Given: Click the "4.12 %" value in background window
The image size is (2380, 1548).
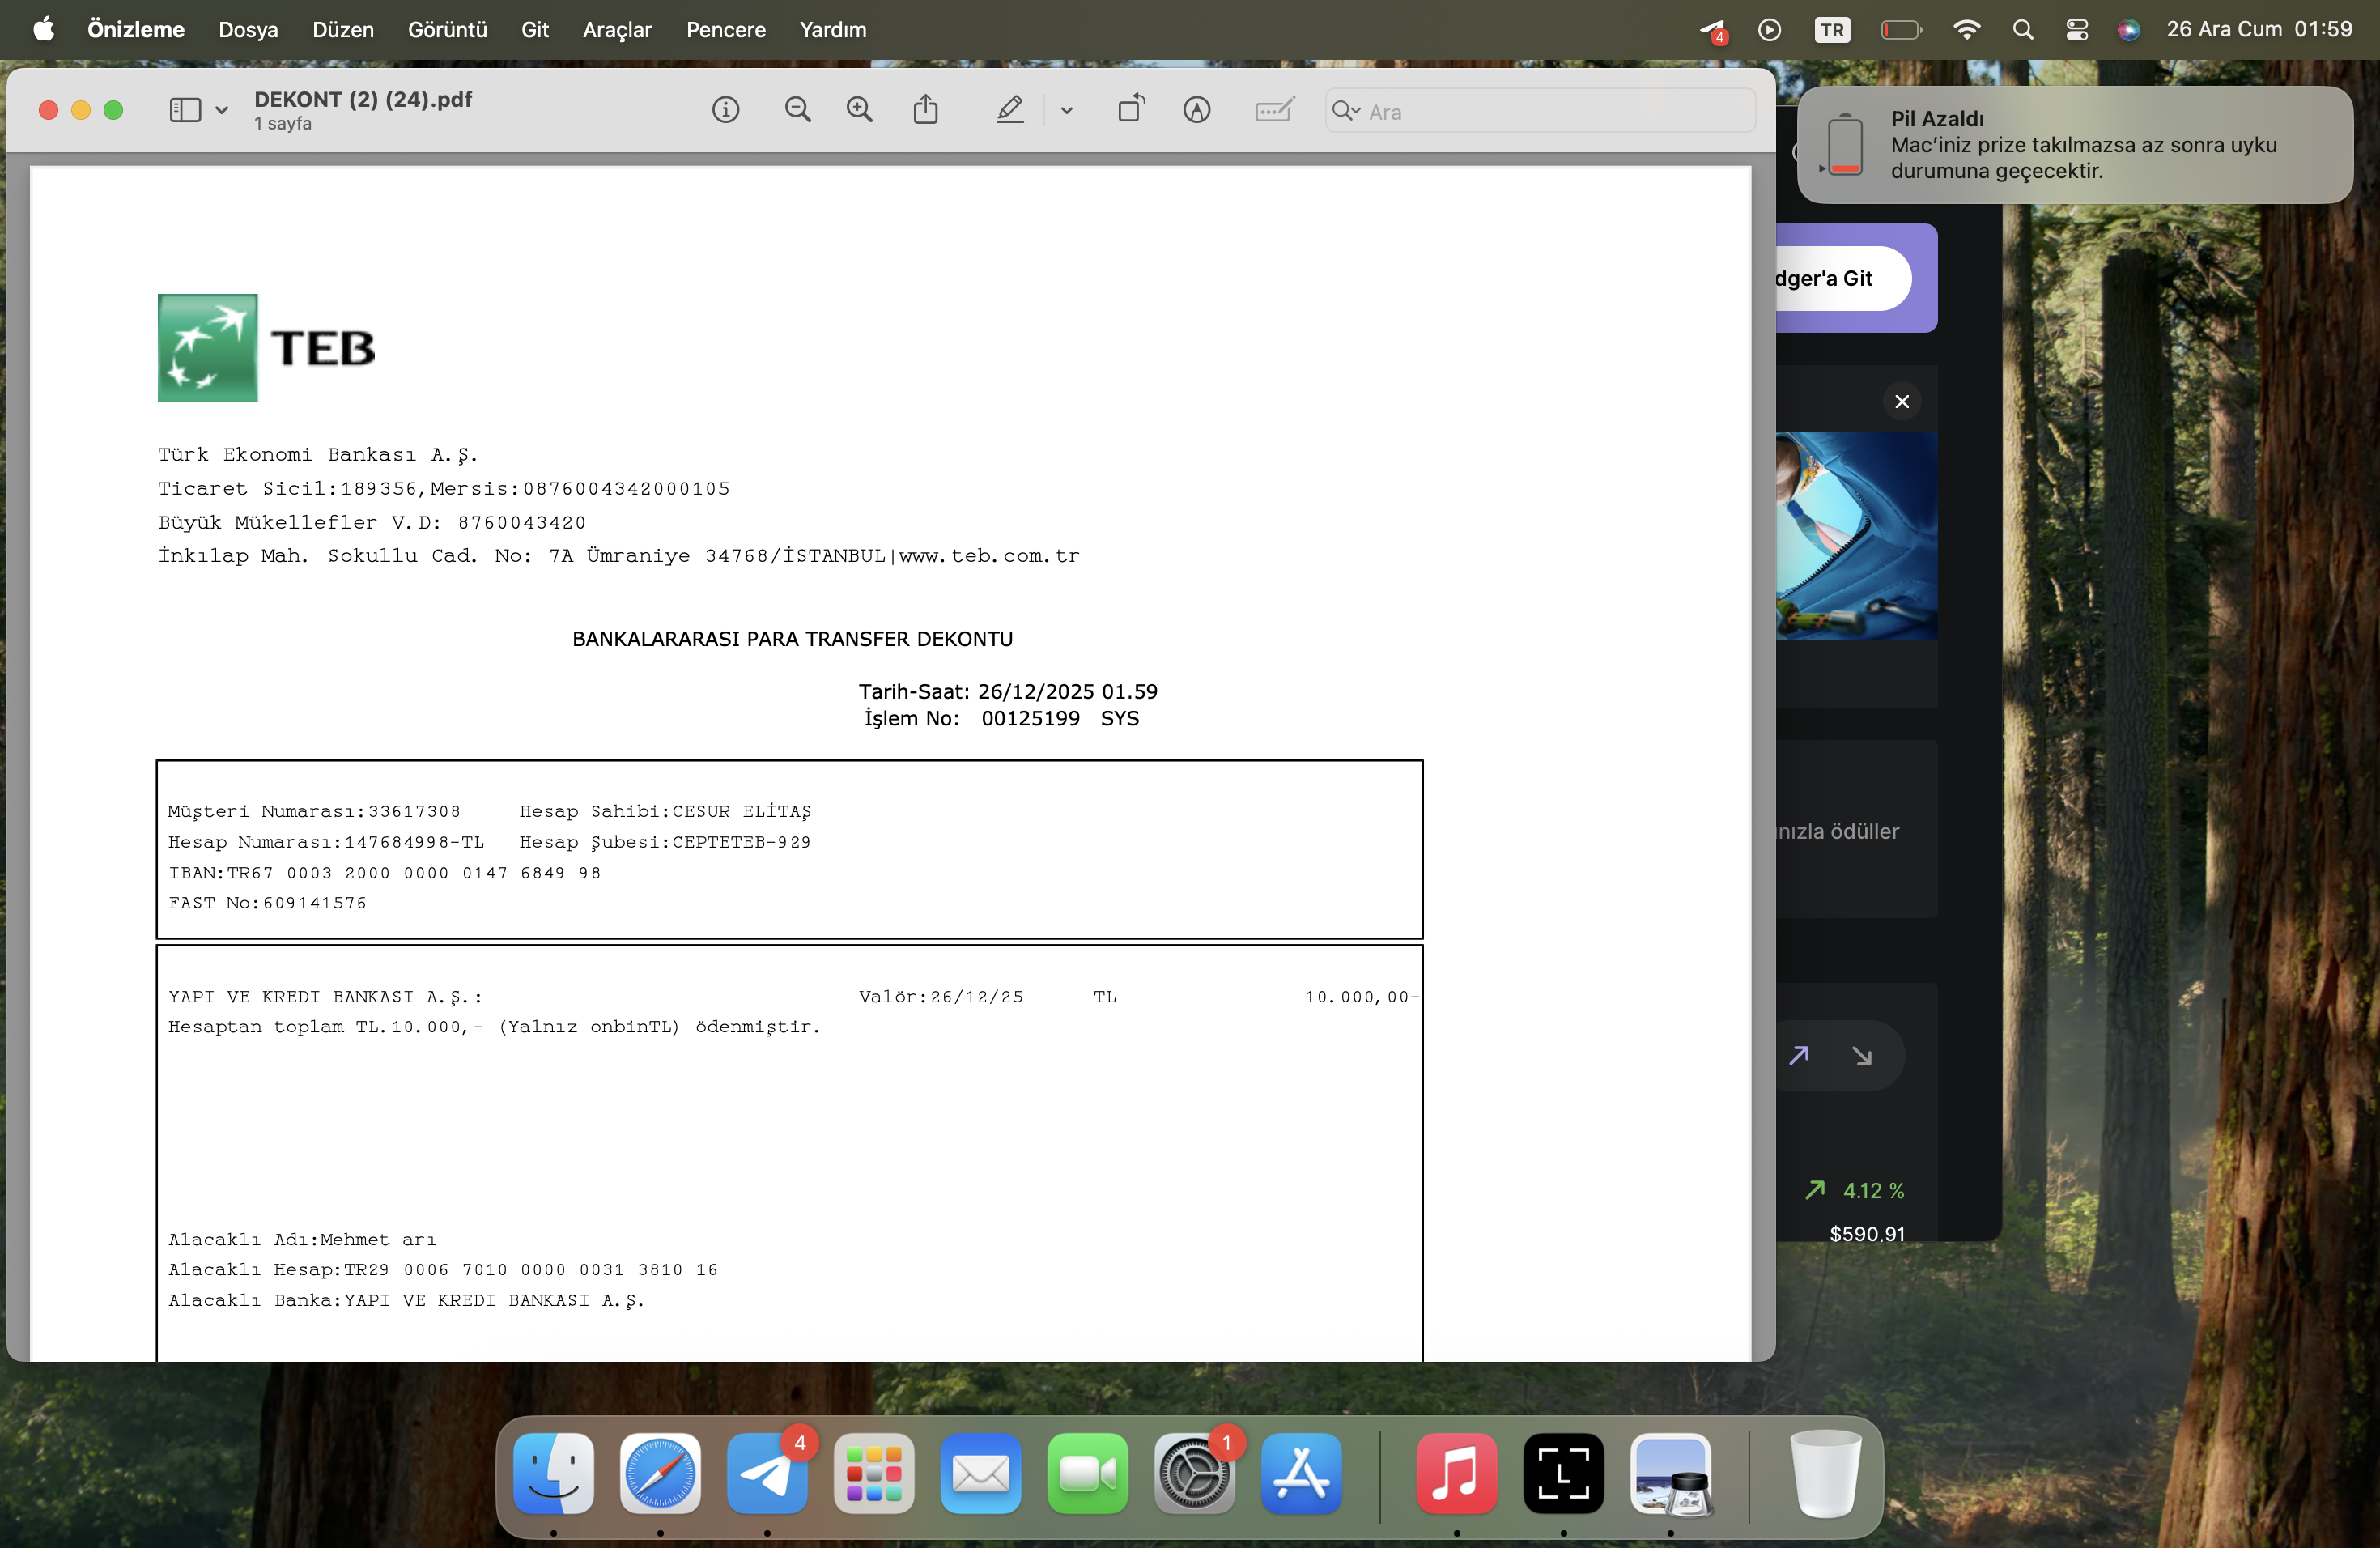Looking at the screenshot, I should click(x=1873, y=1190).
